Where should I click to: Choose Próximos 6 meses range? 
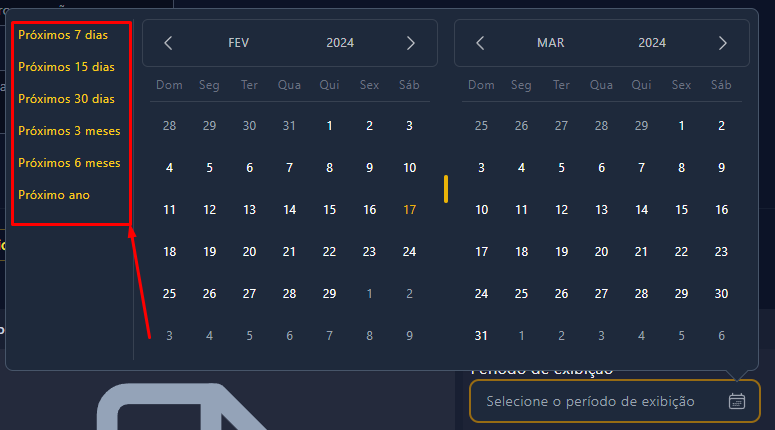(69, 163)
